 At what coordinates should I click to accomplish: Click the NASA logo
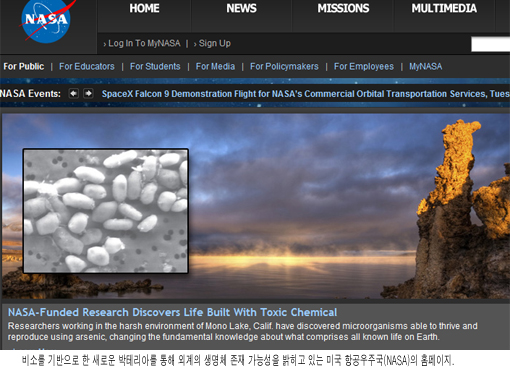click(46, 20)
